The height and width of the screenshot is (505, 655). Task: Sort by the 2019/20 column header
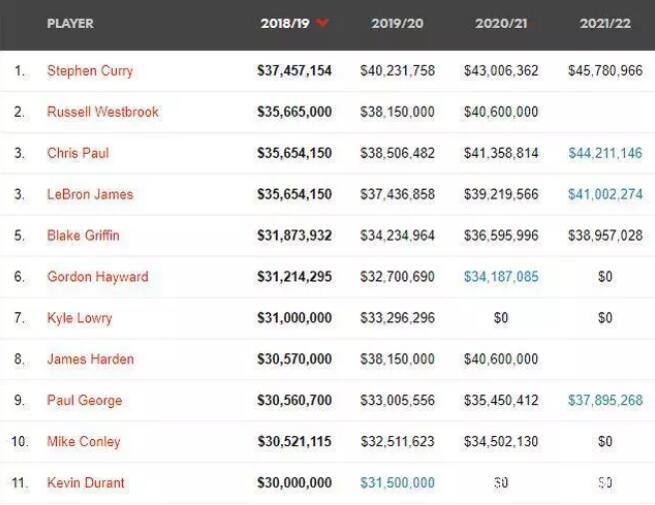[x=397, y=23]
